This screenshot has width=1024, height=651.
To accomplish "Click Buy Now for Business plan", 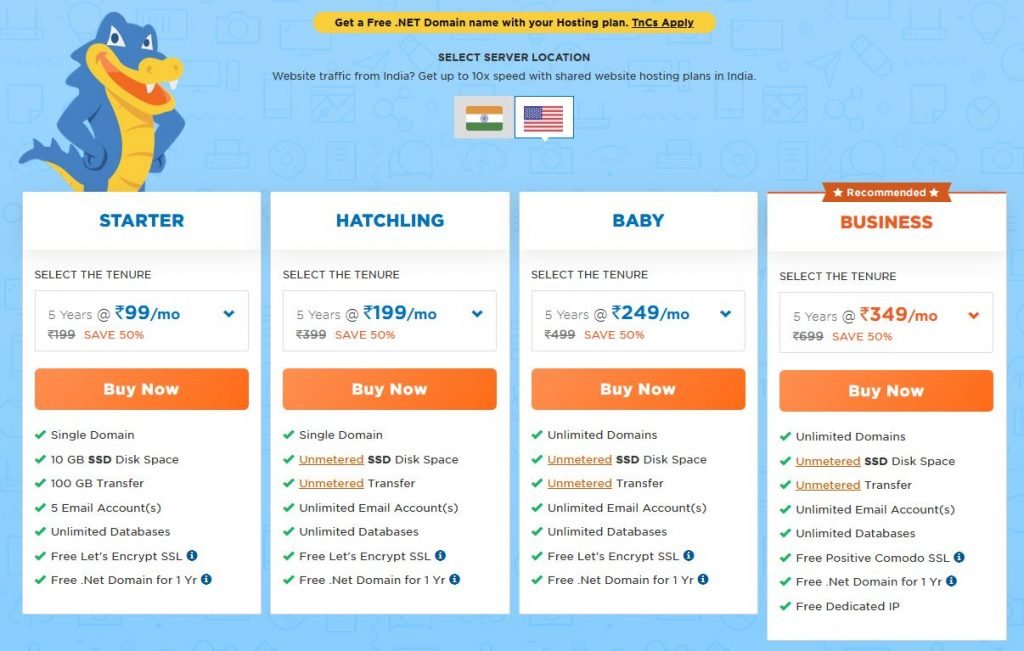I will (886, 391).
